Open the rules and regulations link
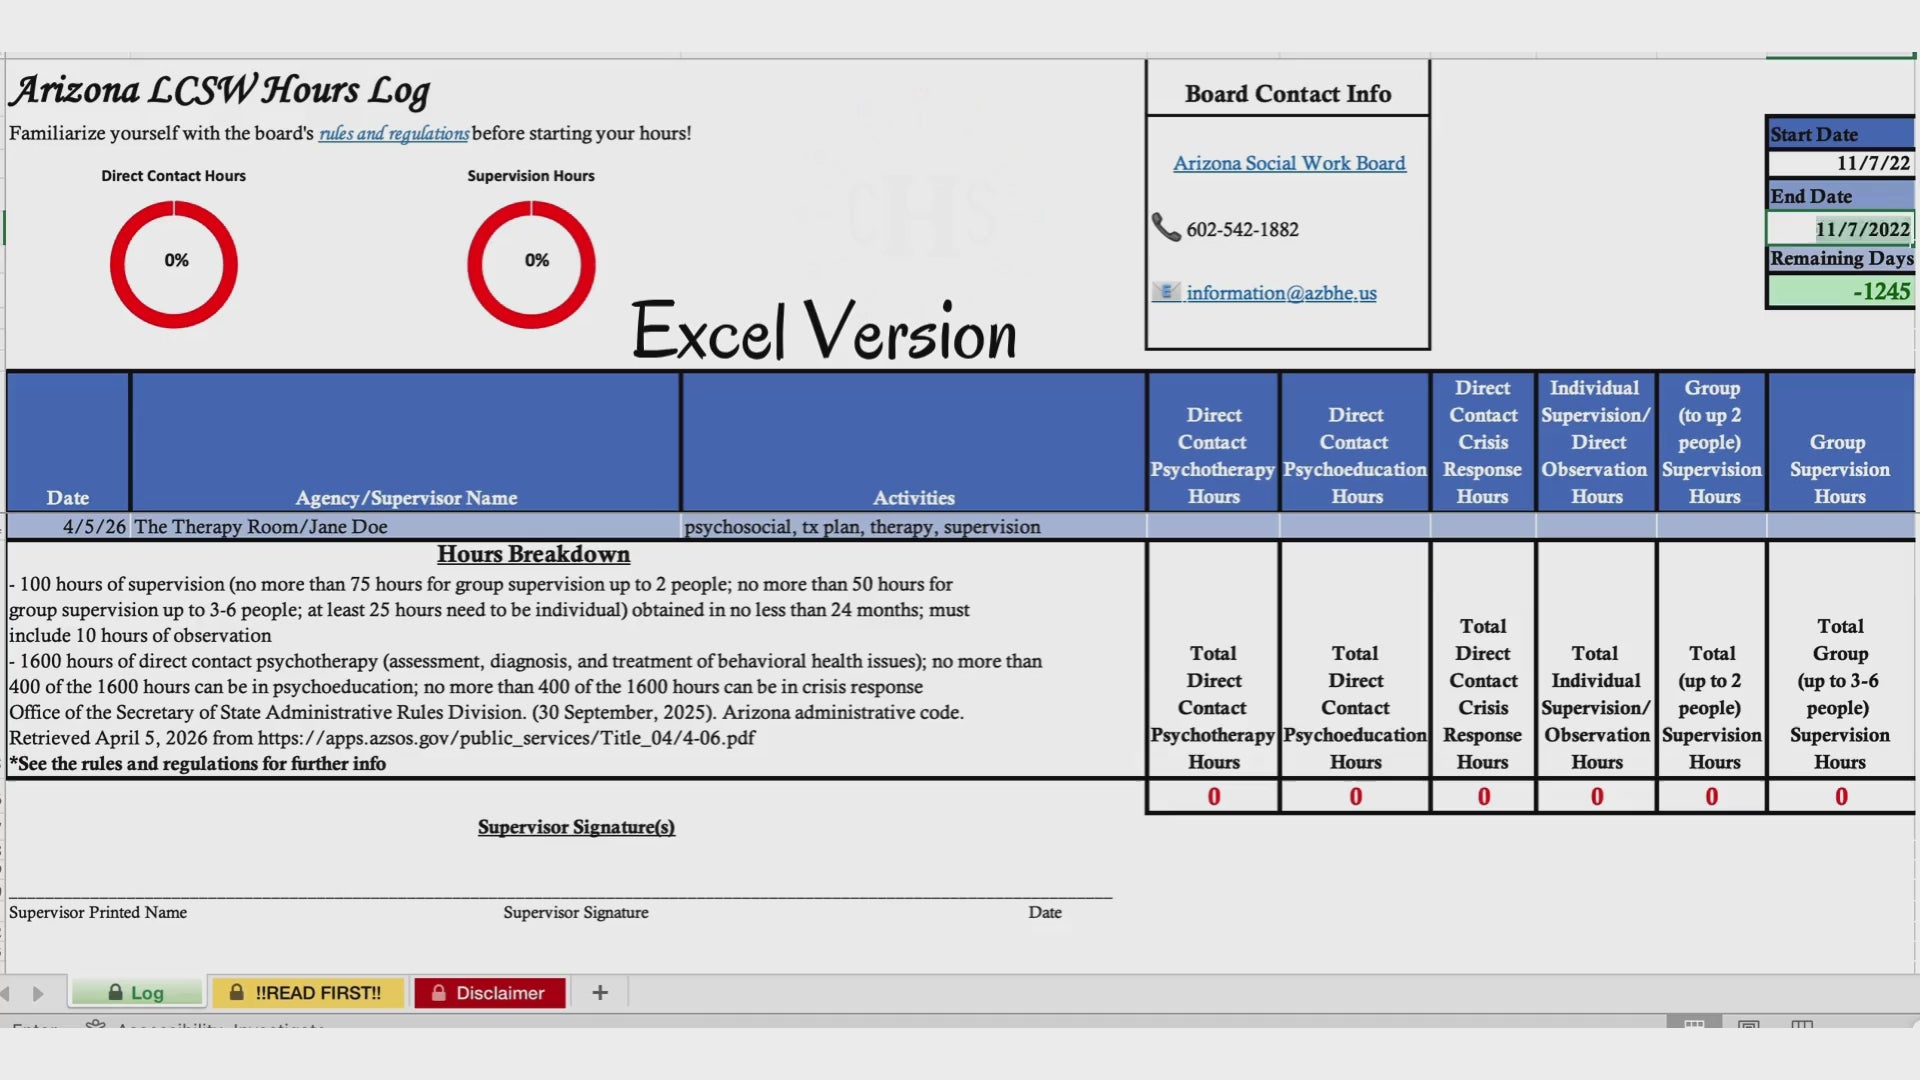Screen dimensions: 1920x1080 point(393,133)
